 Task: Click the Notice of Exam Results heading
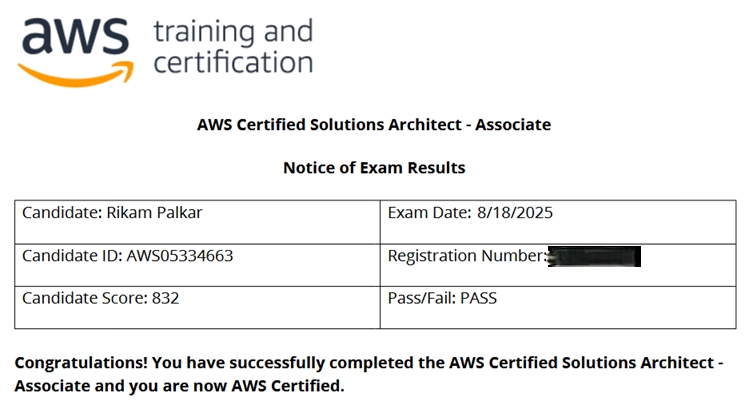[x=374, y=168]
